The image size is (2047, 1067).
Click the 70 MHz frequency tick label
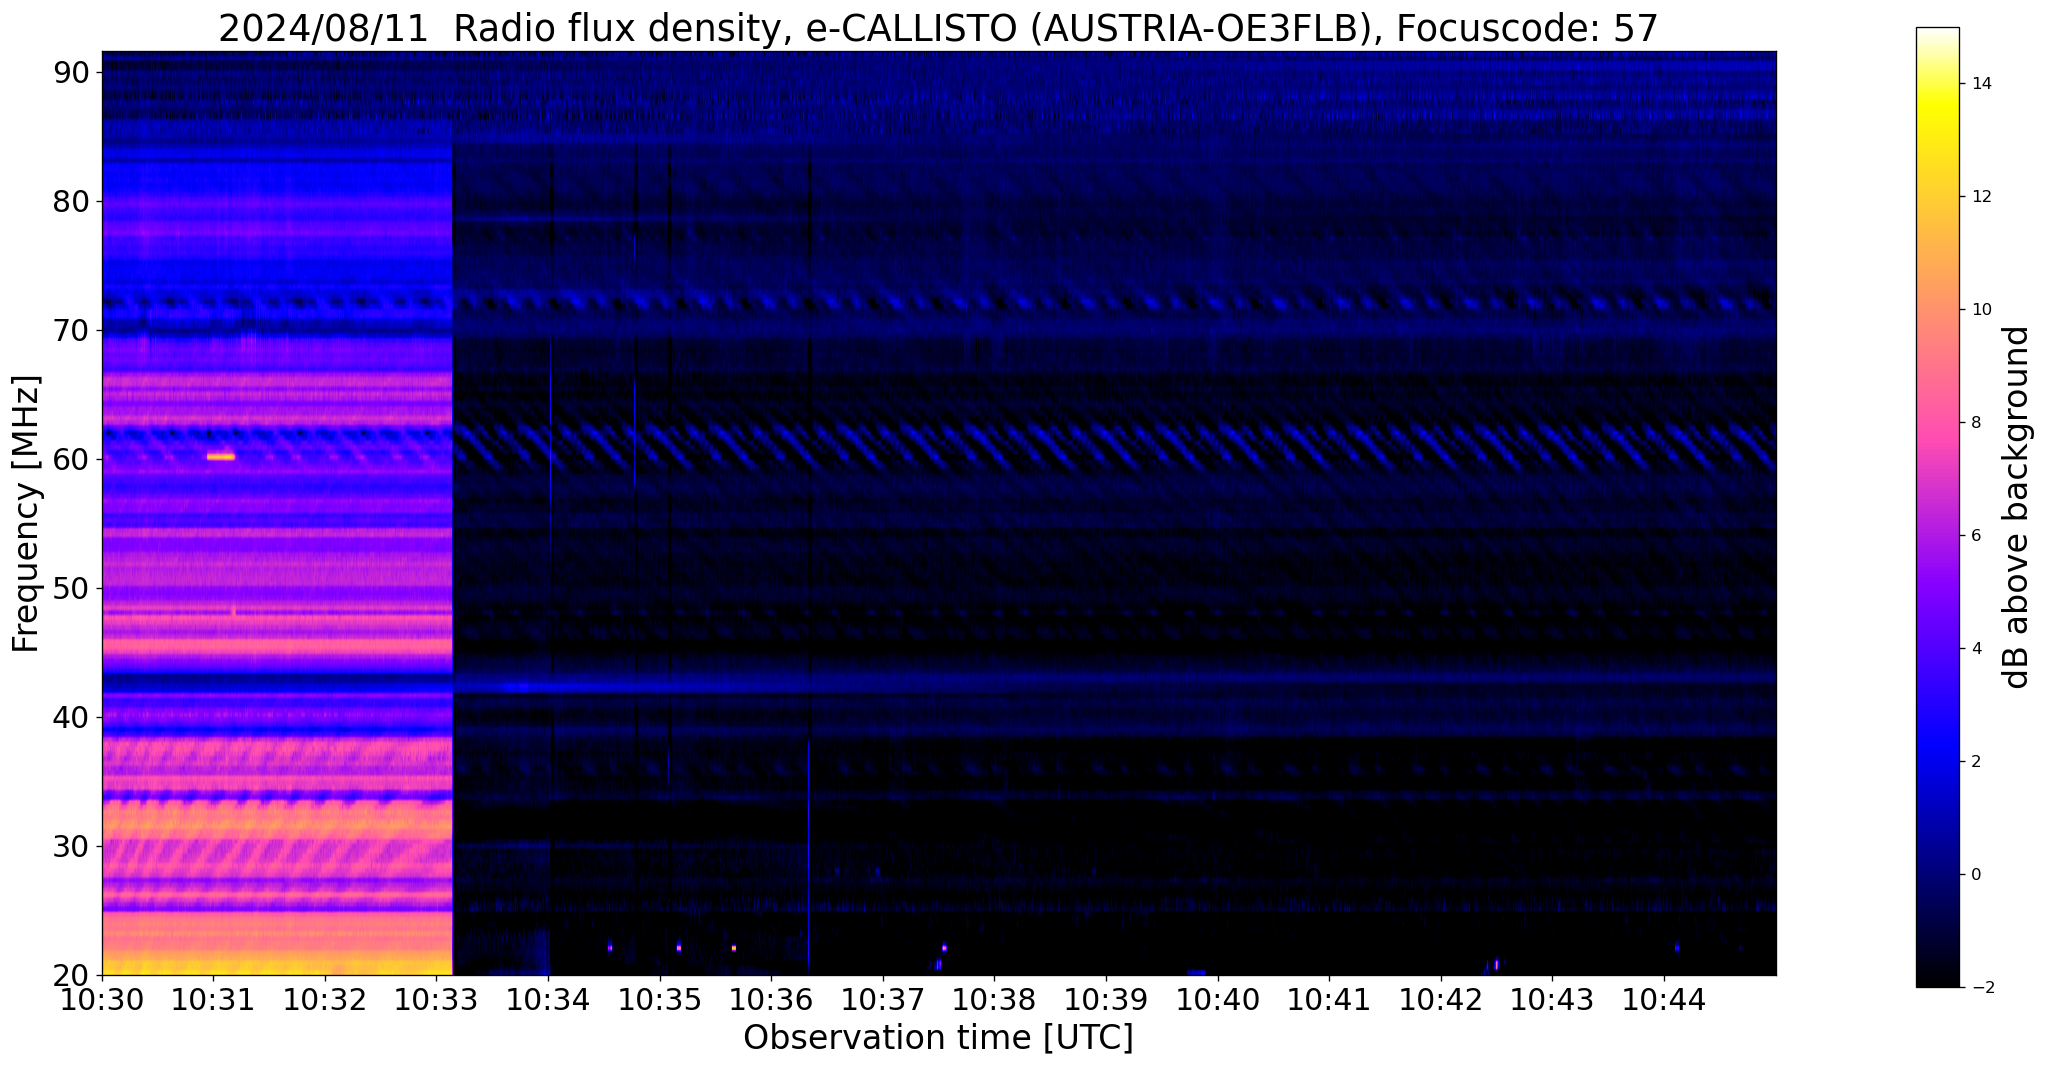click(x=71, y=331)
